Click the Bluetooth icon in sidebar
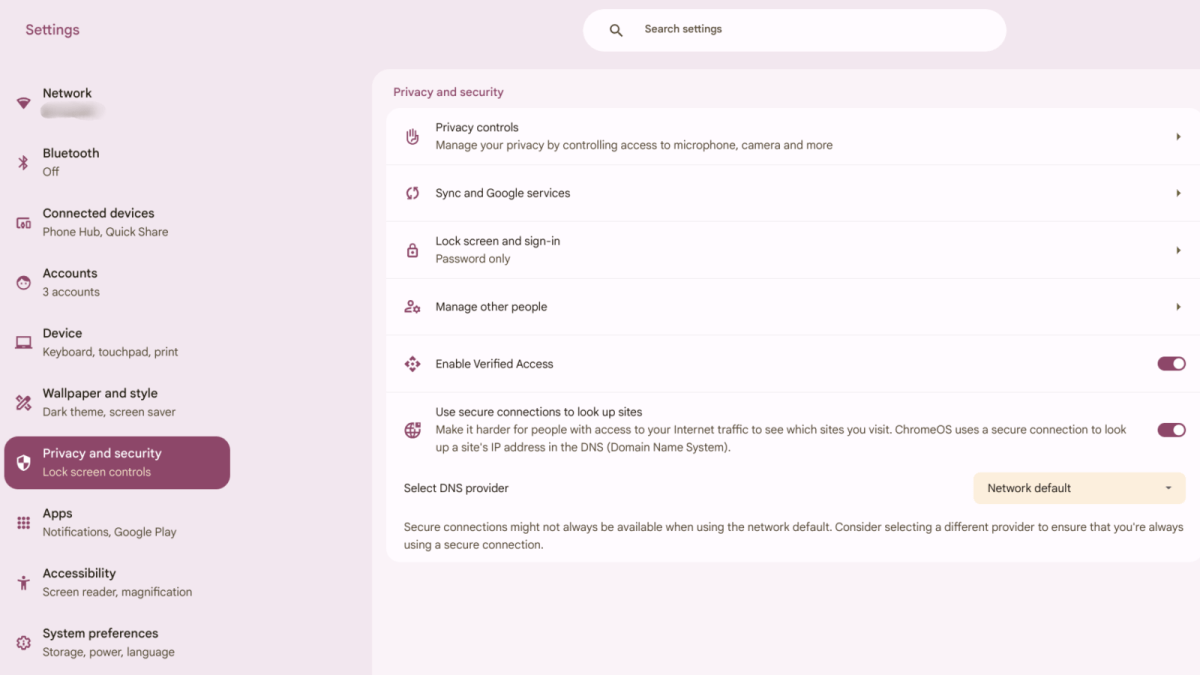The width and height of the screenshot is (1200, 675). pos(23,160)
